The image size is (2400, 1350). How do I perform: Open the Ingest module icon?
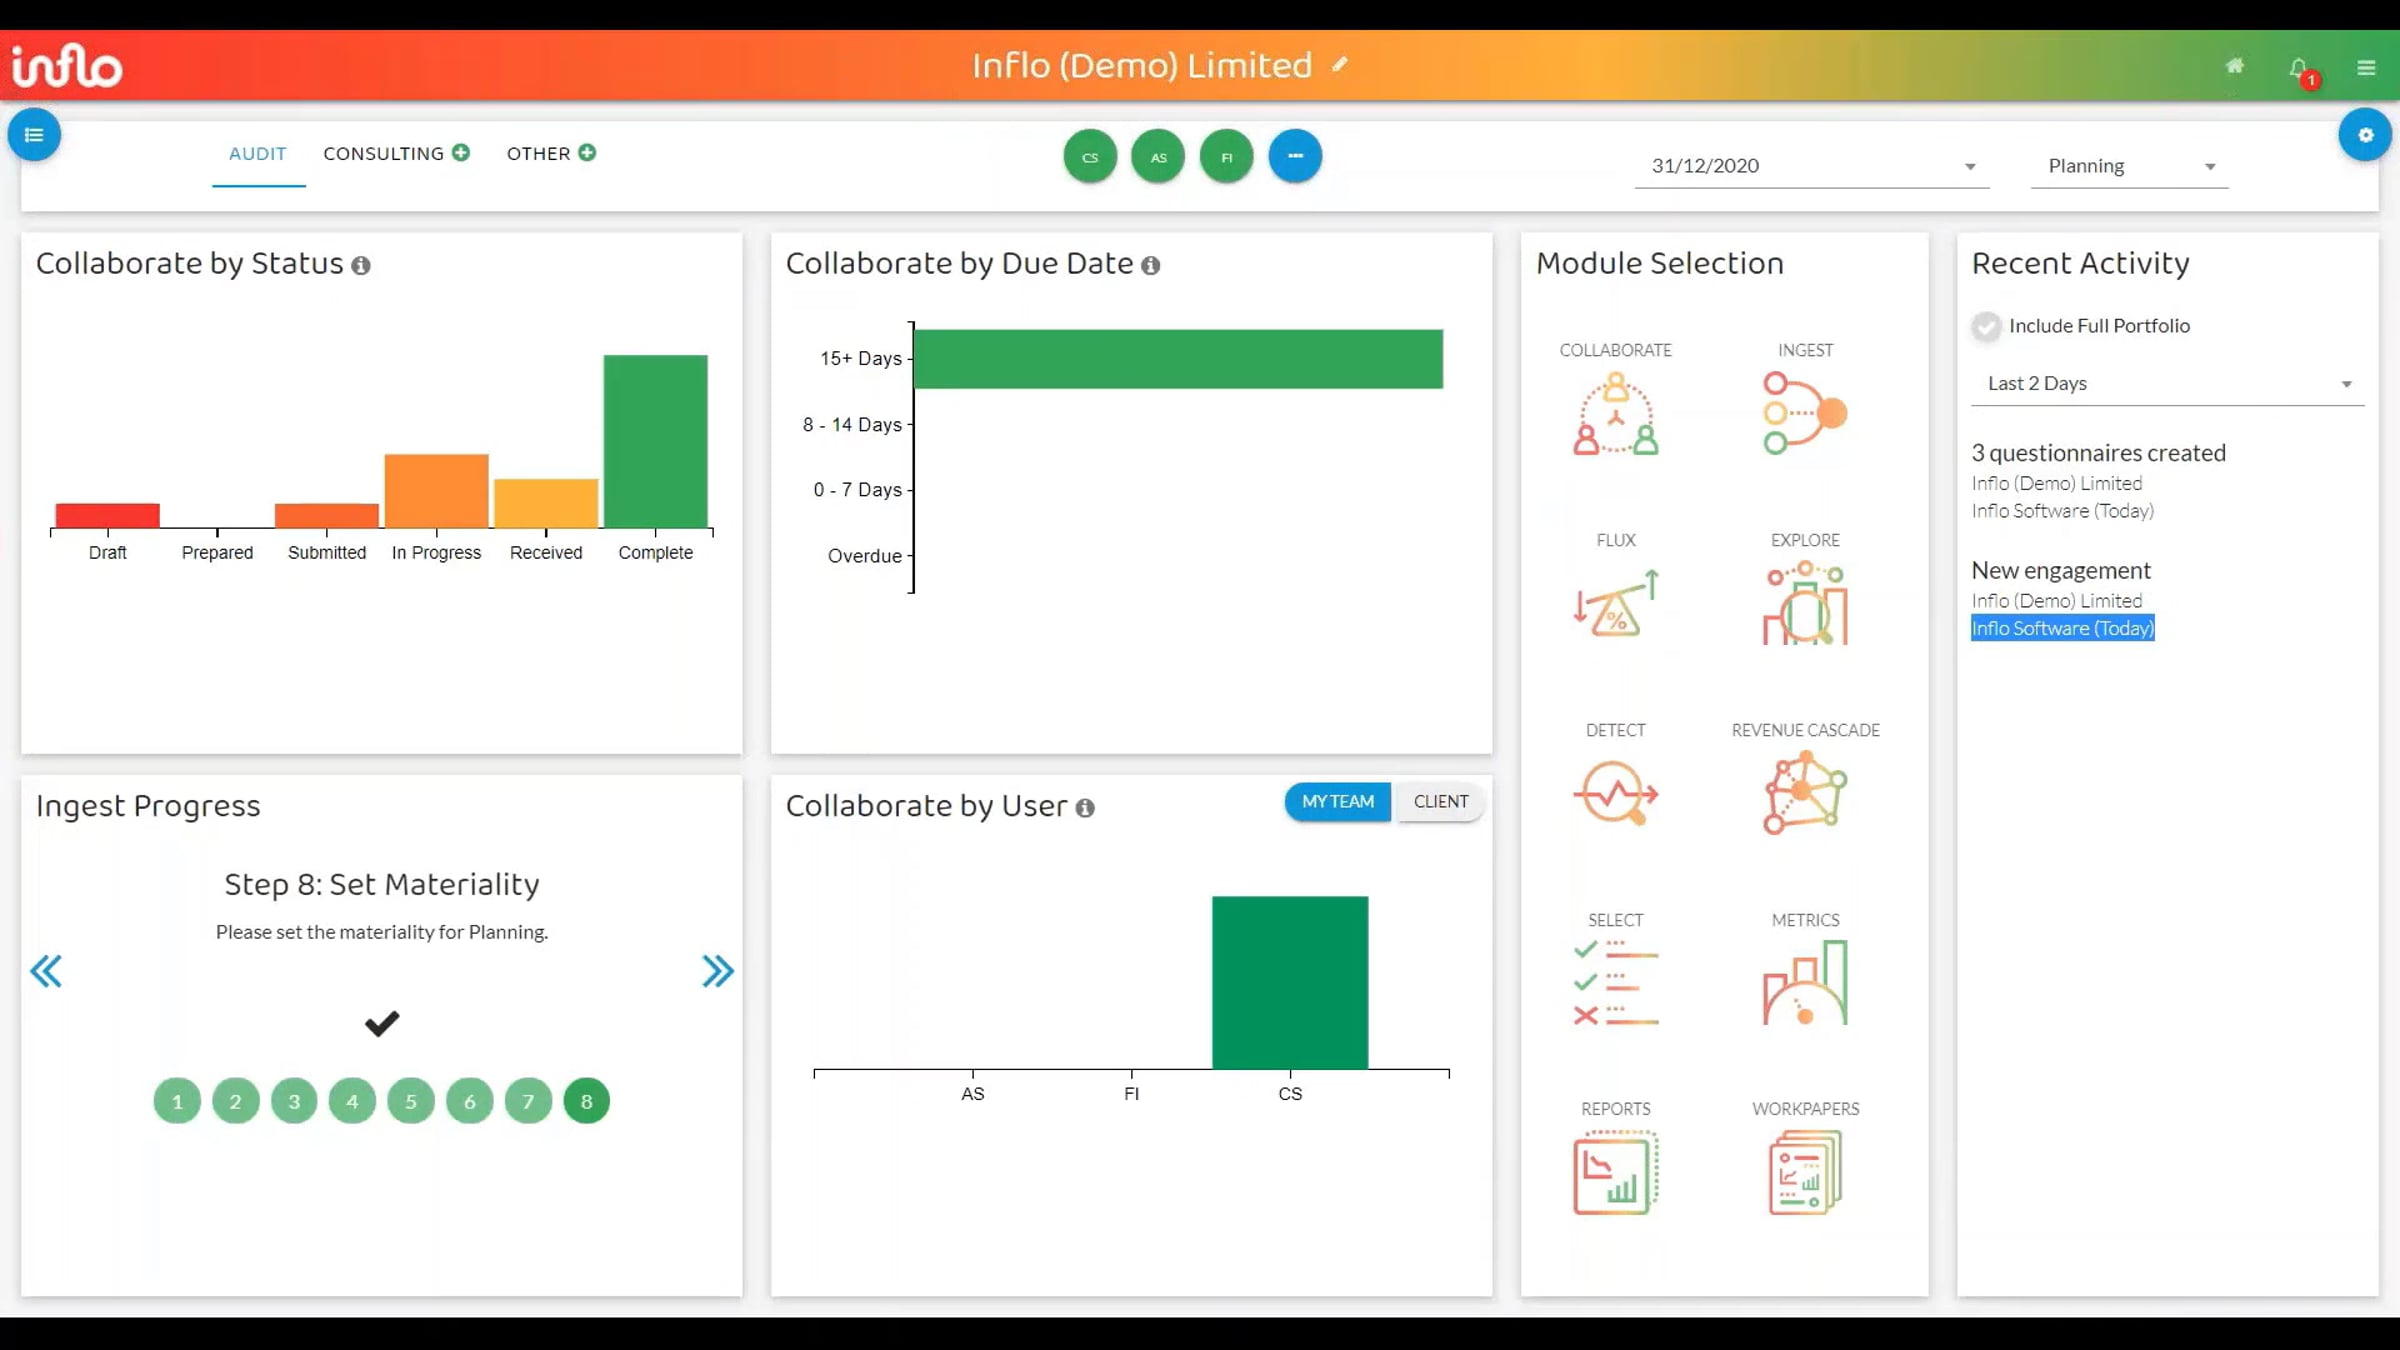1804,413
